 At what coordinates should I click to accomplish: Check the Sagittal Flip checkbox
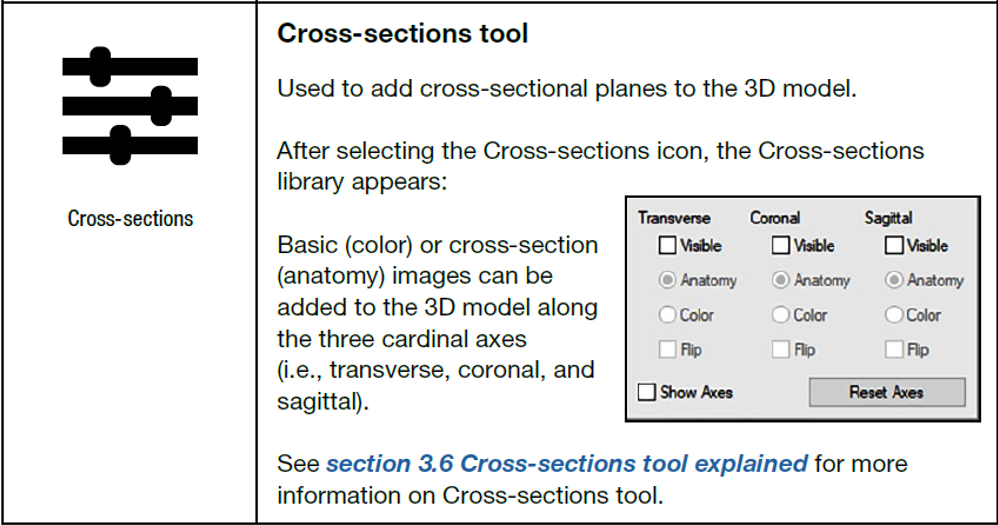click(895, 350)
